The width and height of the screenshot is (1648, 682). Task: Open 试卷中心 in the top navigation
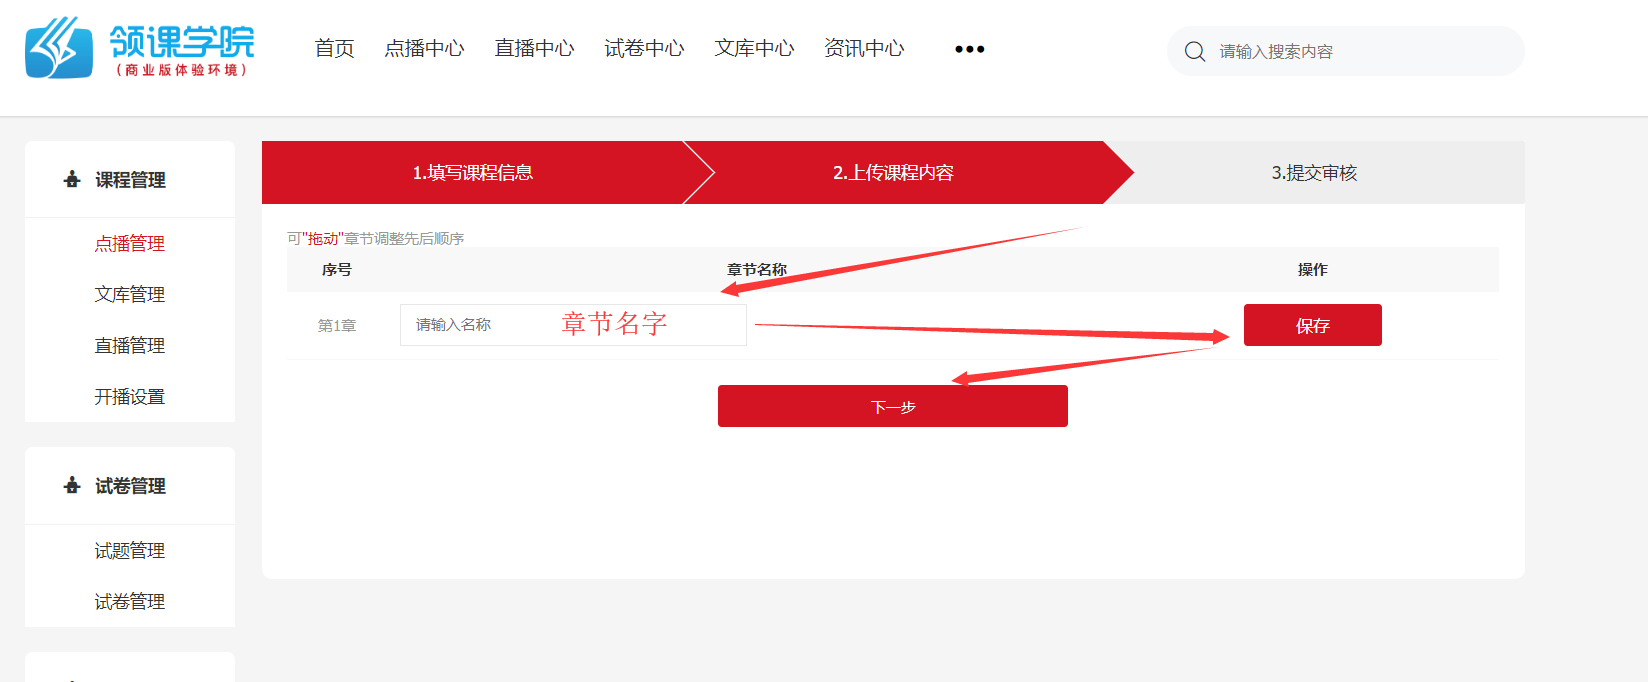click(x=644, y=48)
